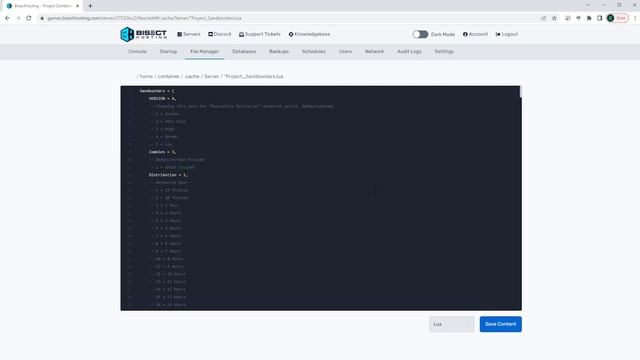The width and height of the screenshot is (640, 360).
Task: Click the BisectHosting logo
Action: pos(144,34)
